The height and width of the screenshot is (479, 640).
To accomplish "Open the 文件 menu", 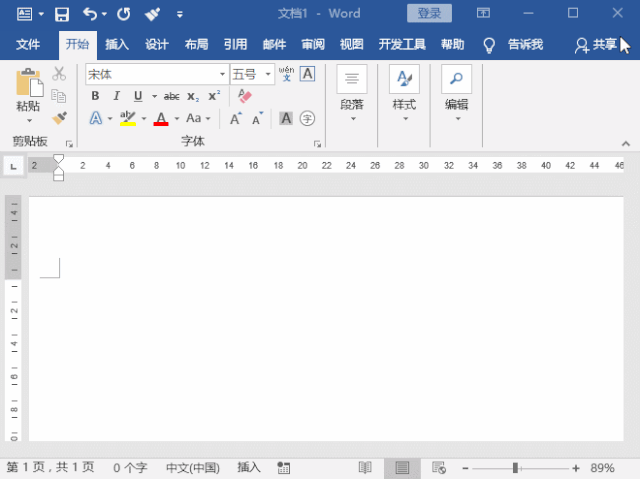I will pyautogui.click(x=28, y=45).
